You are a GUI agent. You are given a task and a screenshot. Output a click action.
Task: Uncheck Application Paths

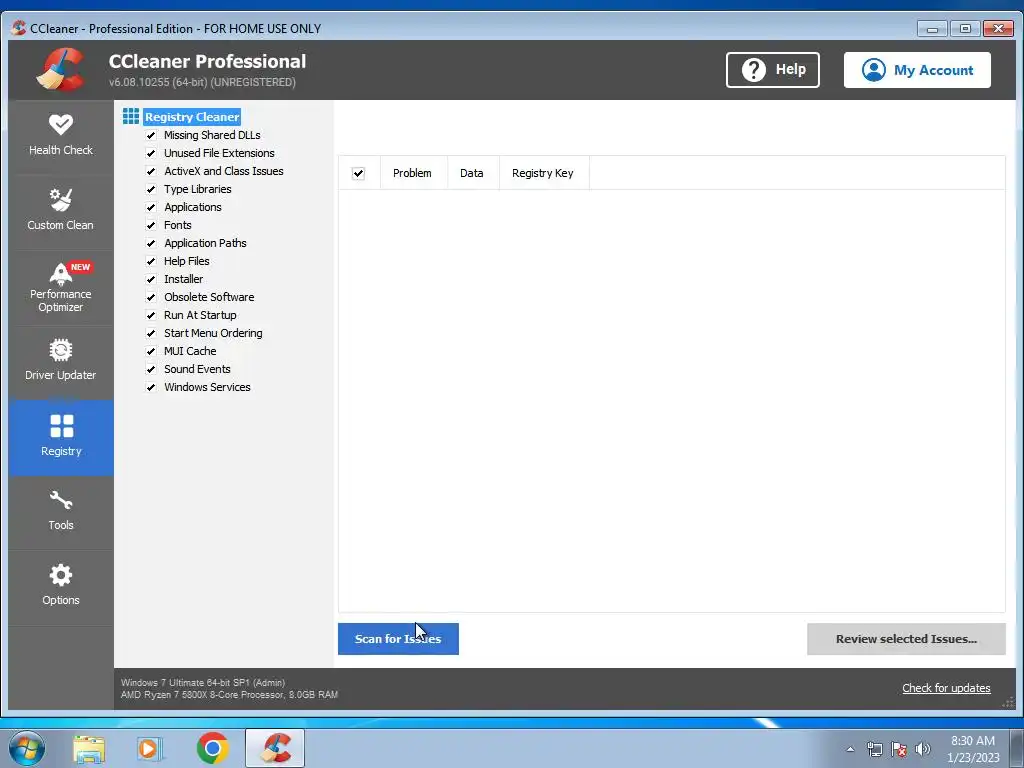[x=151, y=243]
